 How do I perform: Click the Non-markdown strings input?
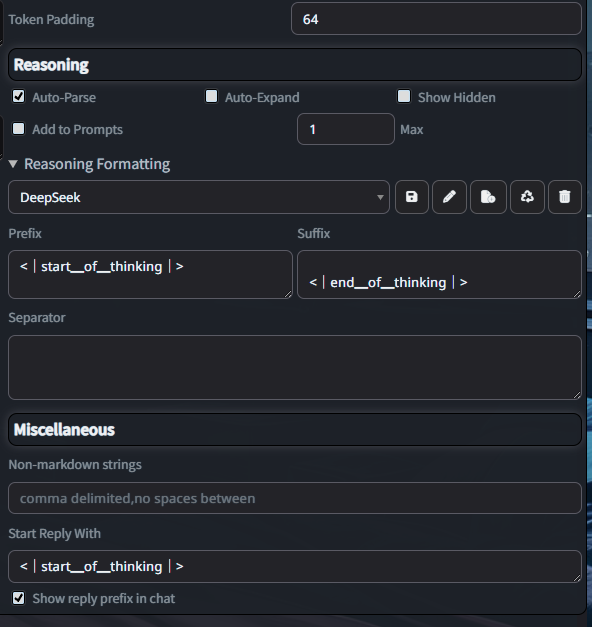click(295, 498)
